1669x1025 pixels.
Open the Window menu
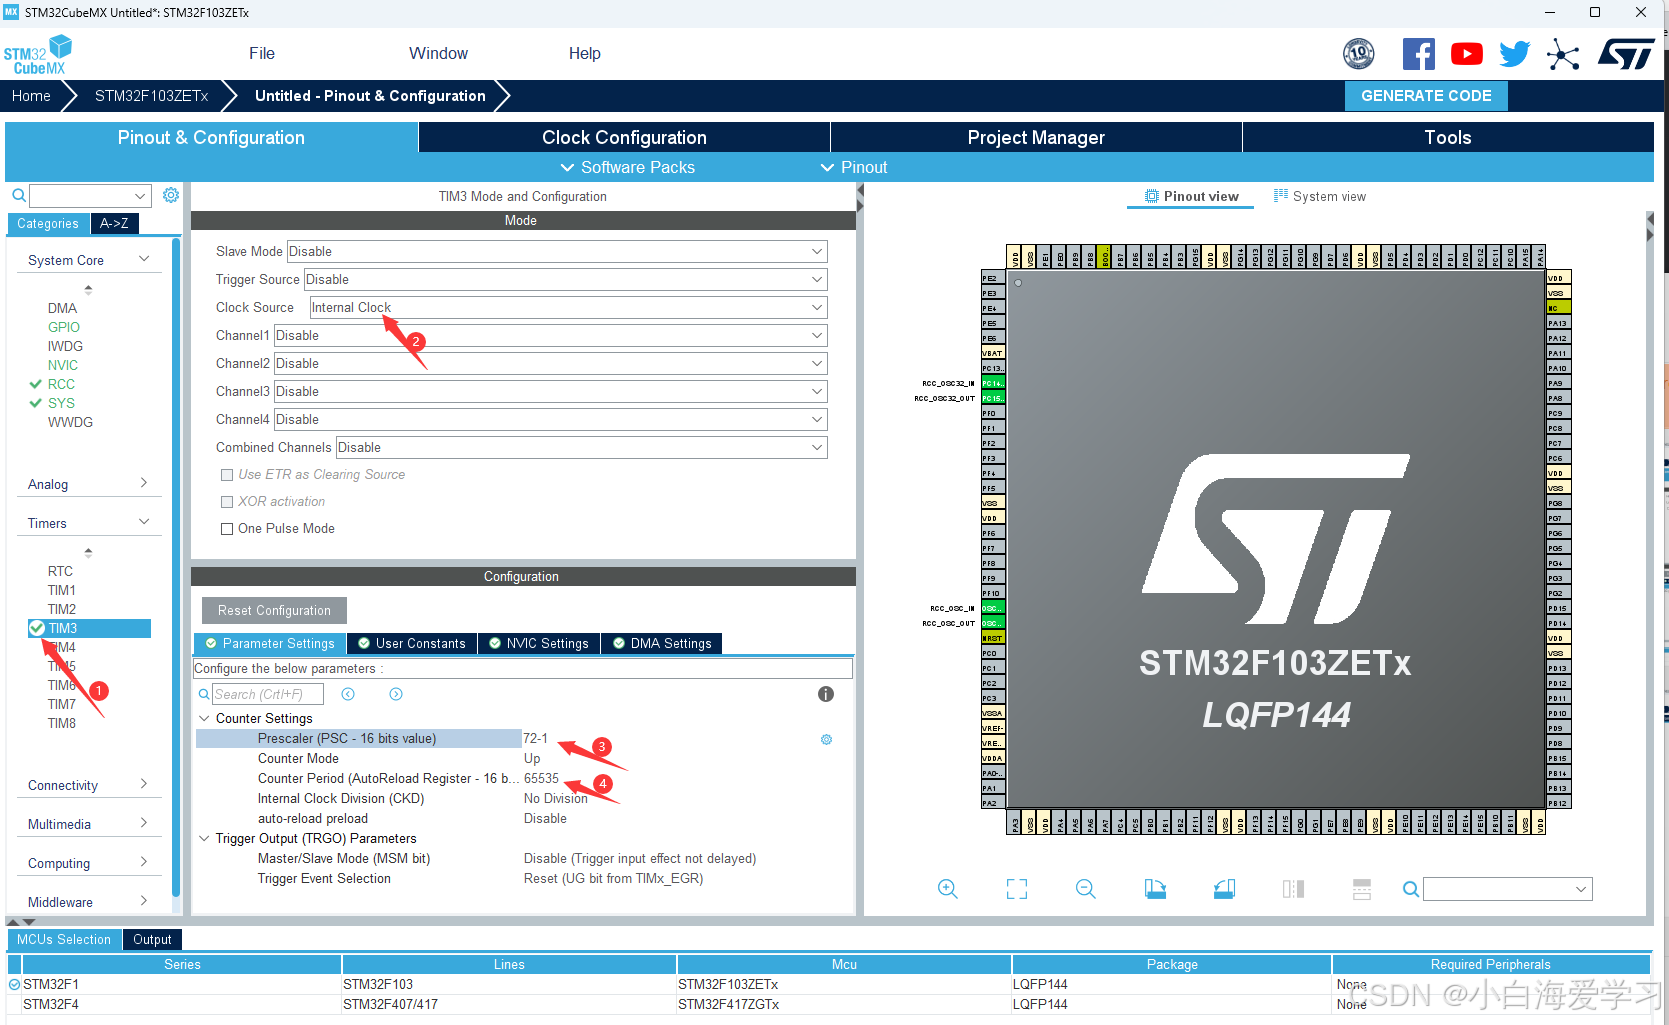pos(438,54)
